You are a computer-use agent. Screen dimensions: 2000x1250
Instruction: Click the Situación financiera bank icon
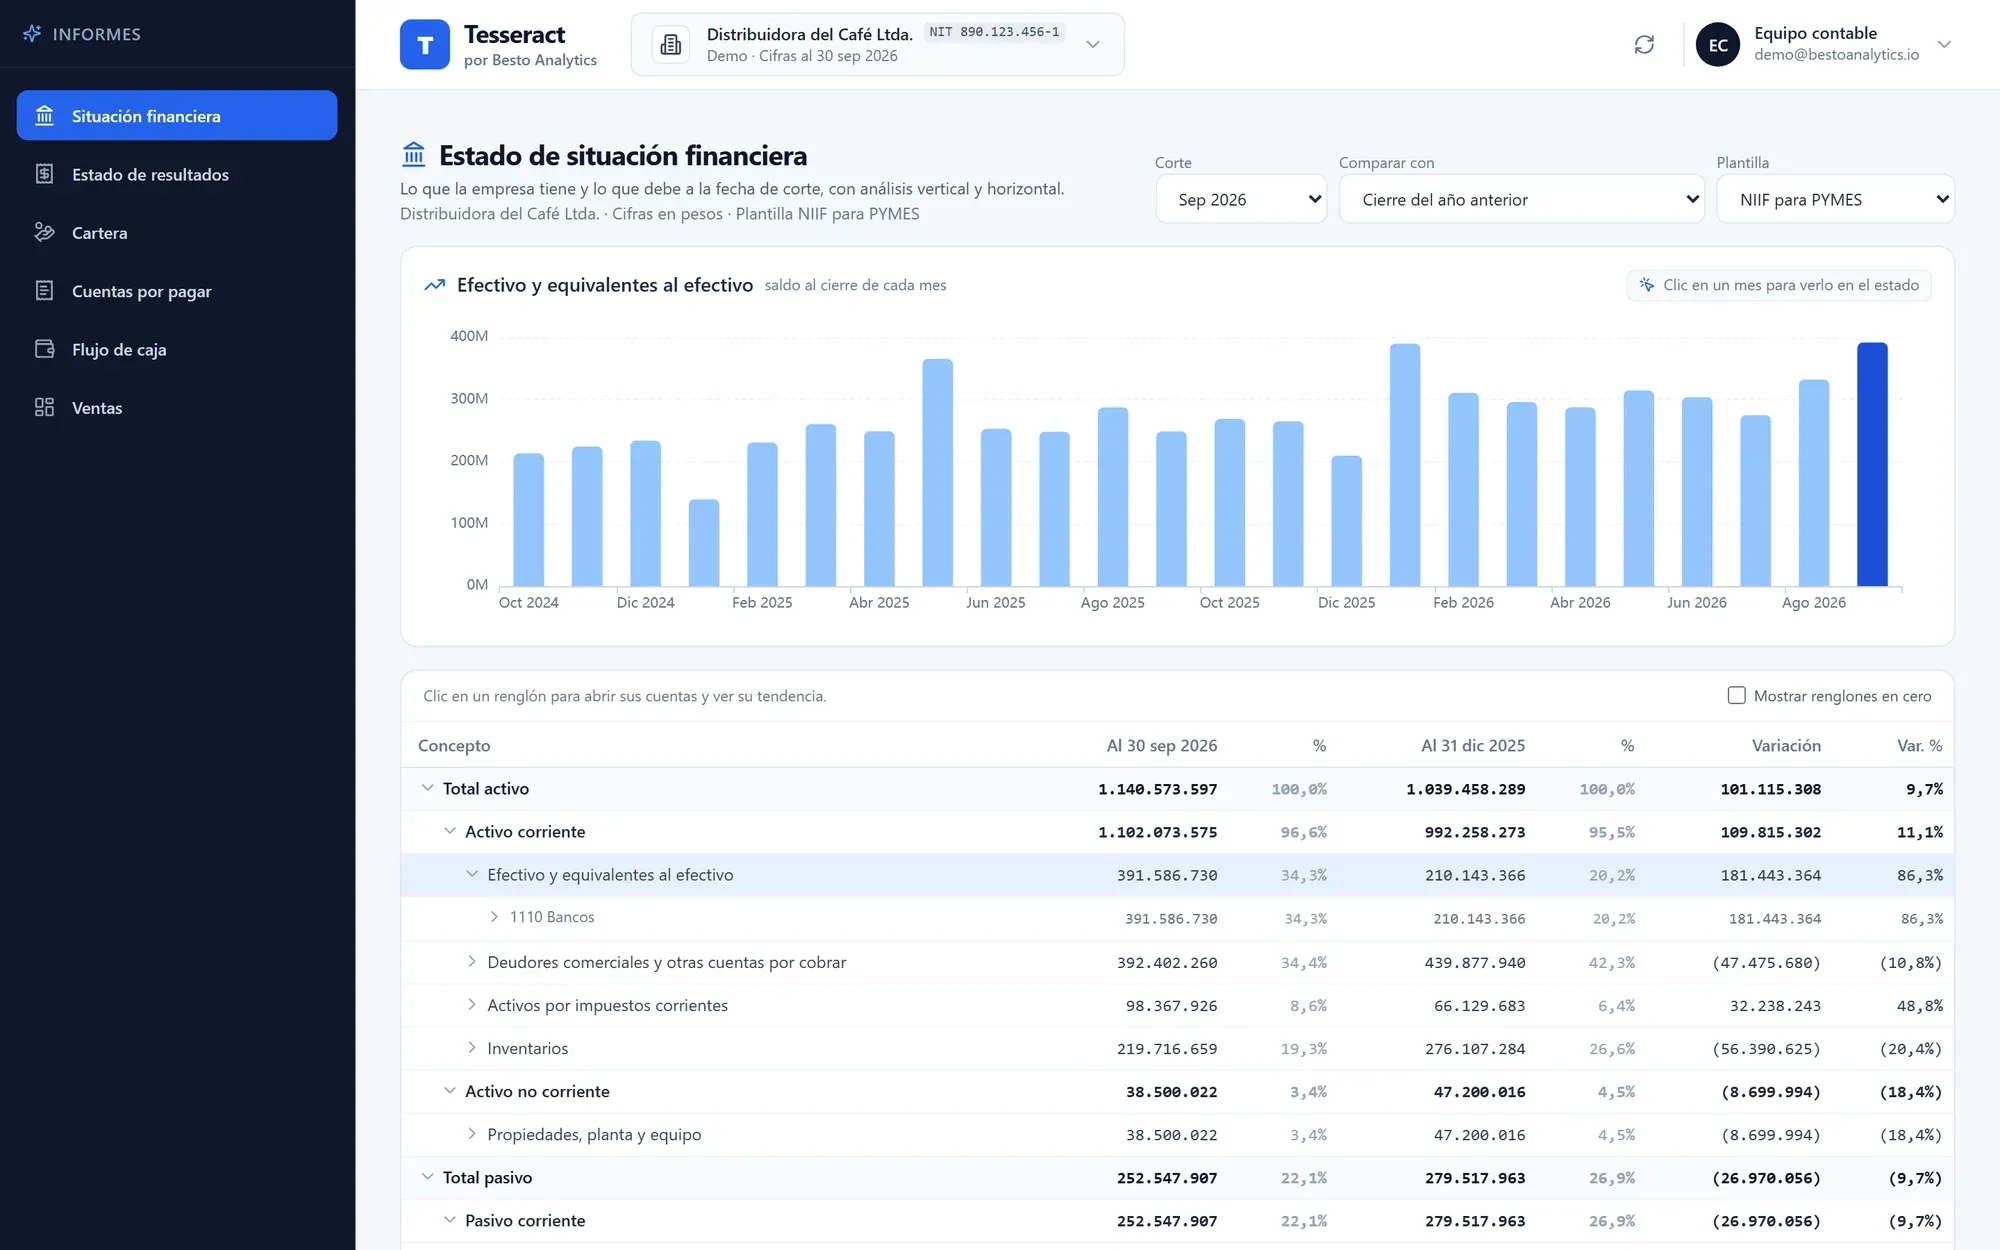(x=44, y=116)
